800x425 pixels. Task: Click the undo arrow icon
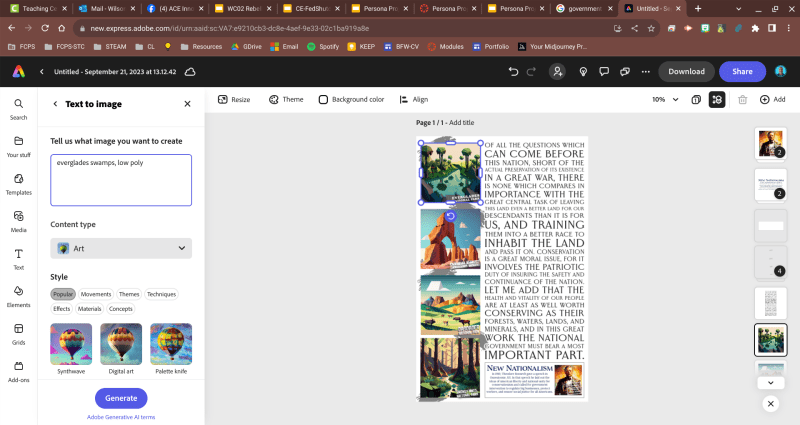tap(513, 72)
